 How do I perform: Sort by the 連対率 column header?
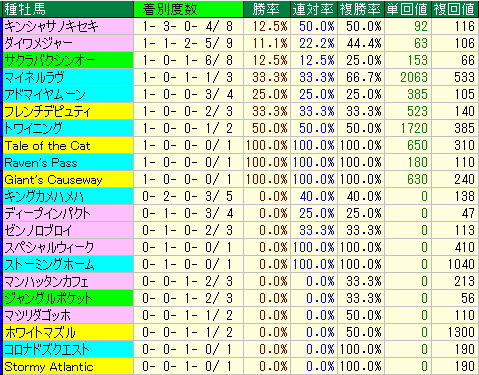[x=314, y=9]
